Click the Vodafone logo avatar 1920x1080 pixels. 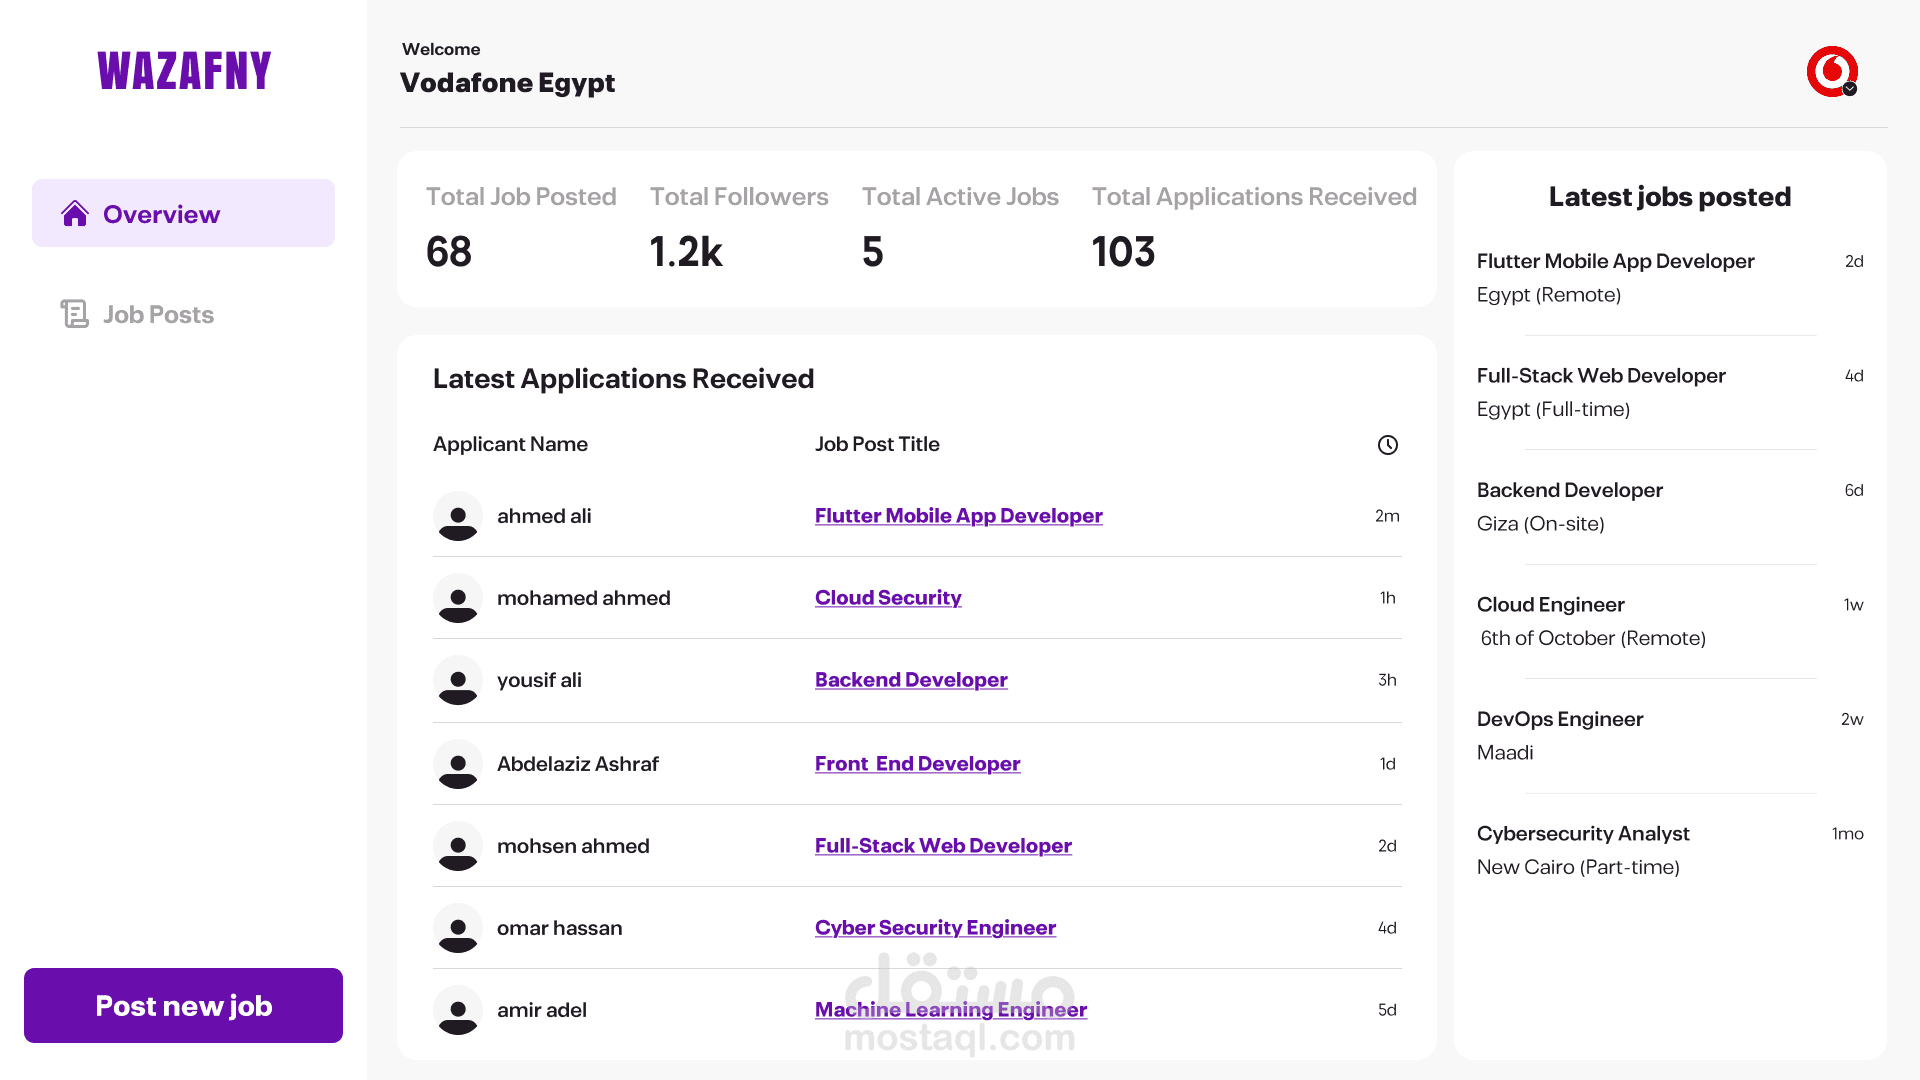point(1830,70)
